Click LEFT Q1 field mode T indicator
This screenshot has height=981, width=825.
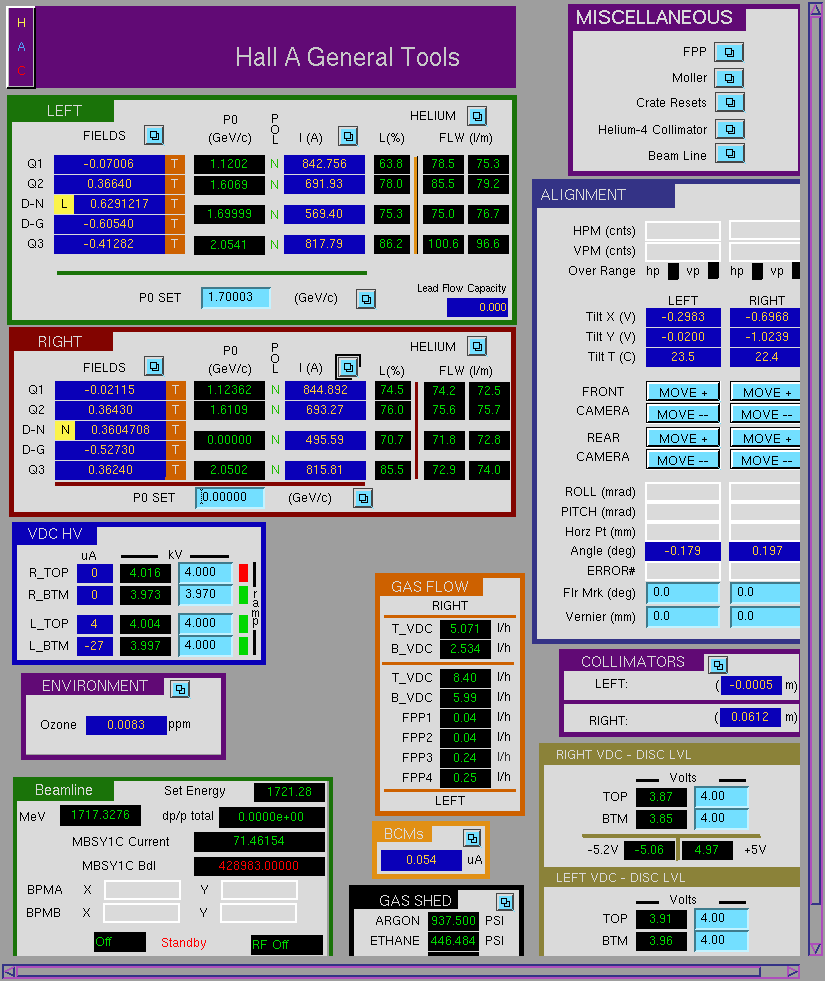tap(175, 164)
